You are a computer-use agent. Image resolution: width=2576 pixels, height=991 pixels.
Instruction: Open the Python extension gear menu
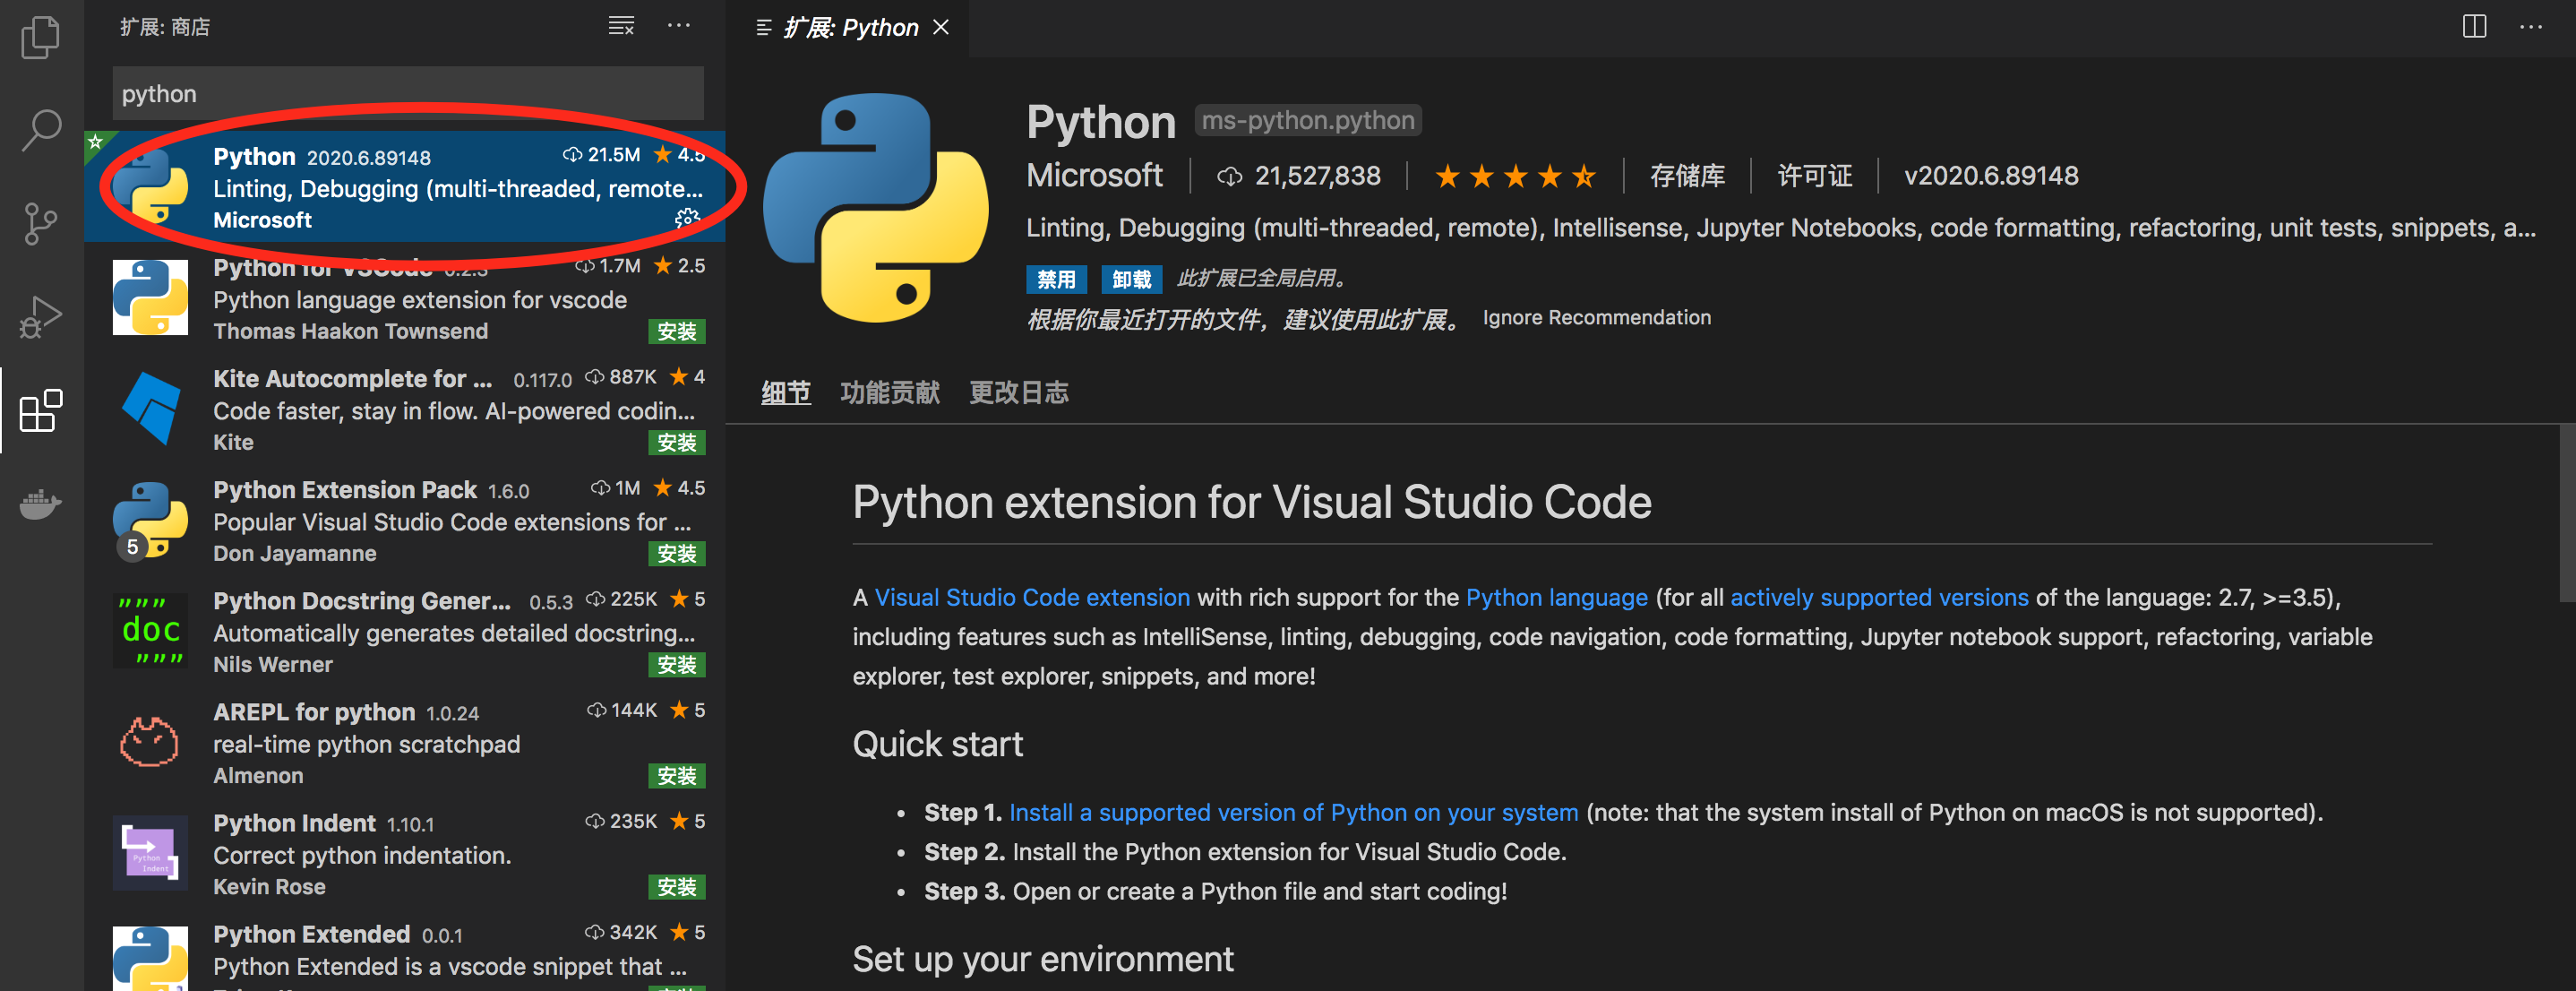tap(687, 218)
